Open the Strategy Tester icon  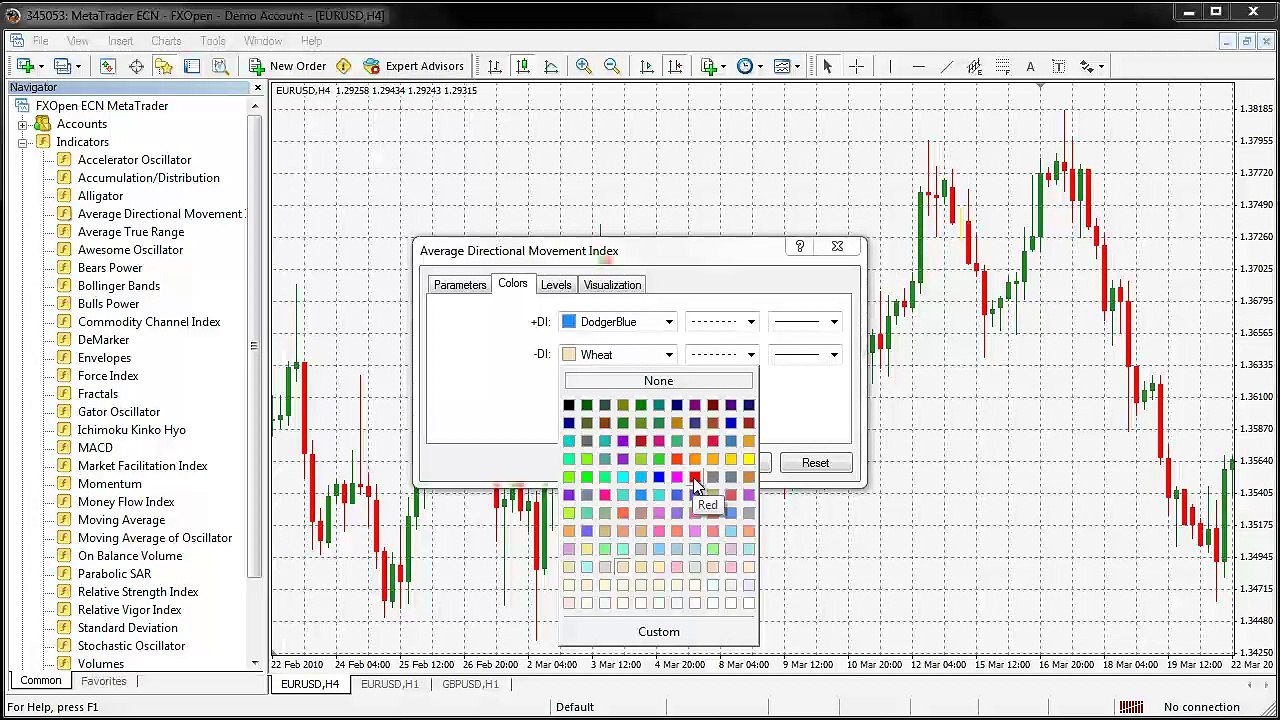(220, 66)
